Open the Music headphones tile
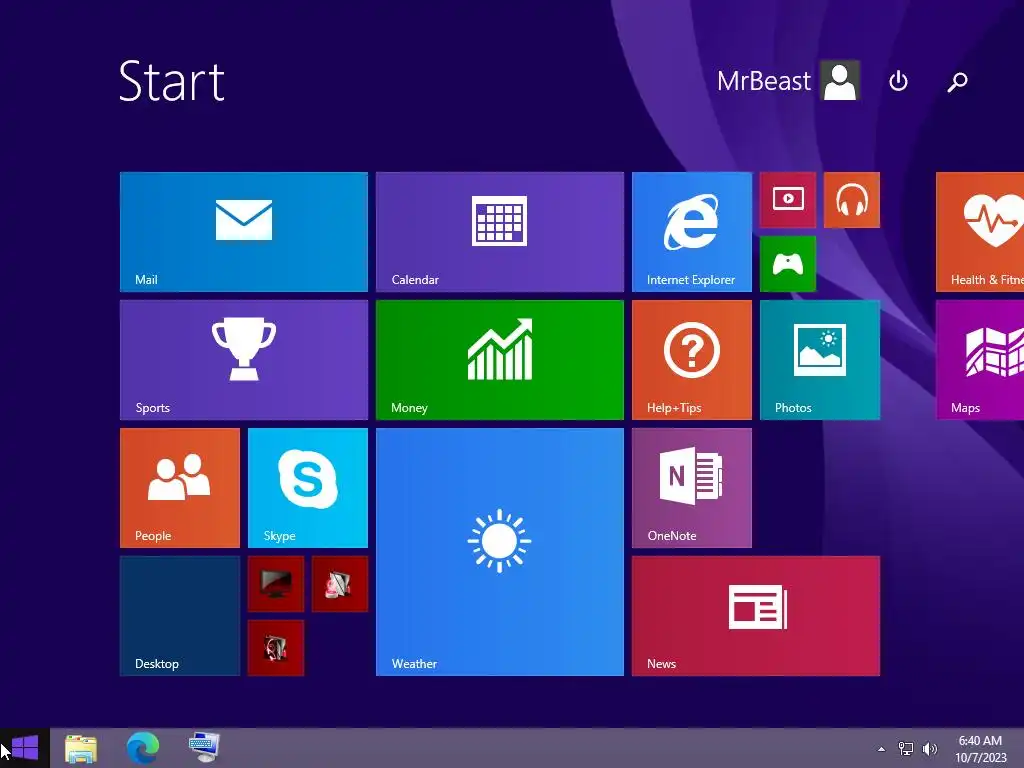 point(852,200)
